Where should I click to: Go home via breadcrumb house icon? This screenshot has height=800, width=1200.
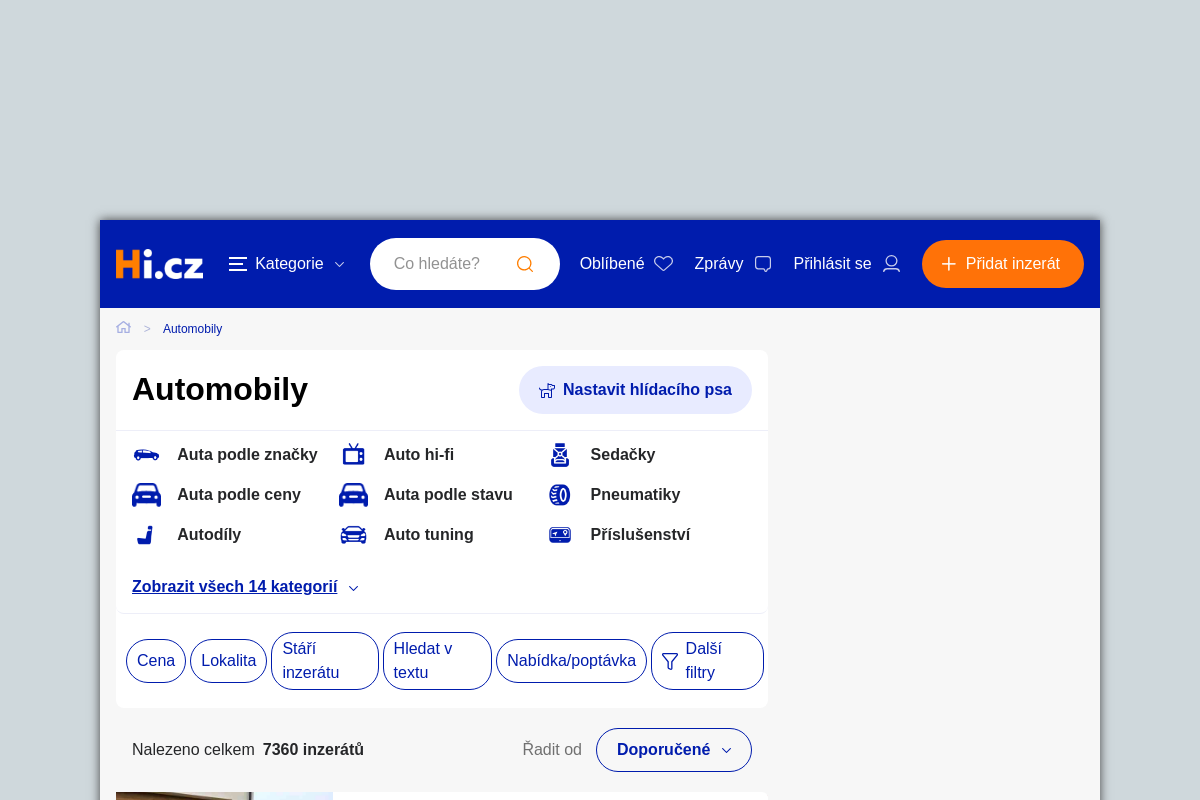coord(124,328)
